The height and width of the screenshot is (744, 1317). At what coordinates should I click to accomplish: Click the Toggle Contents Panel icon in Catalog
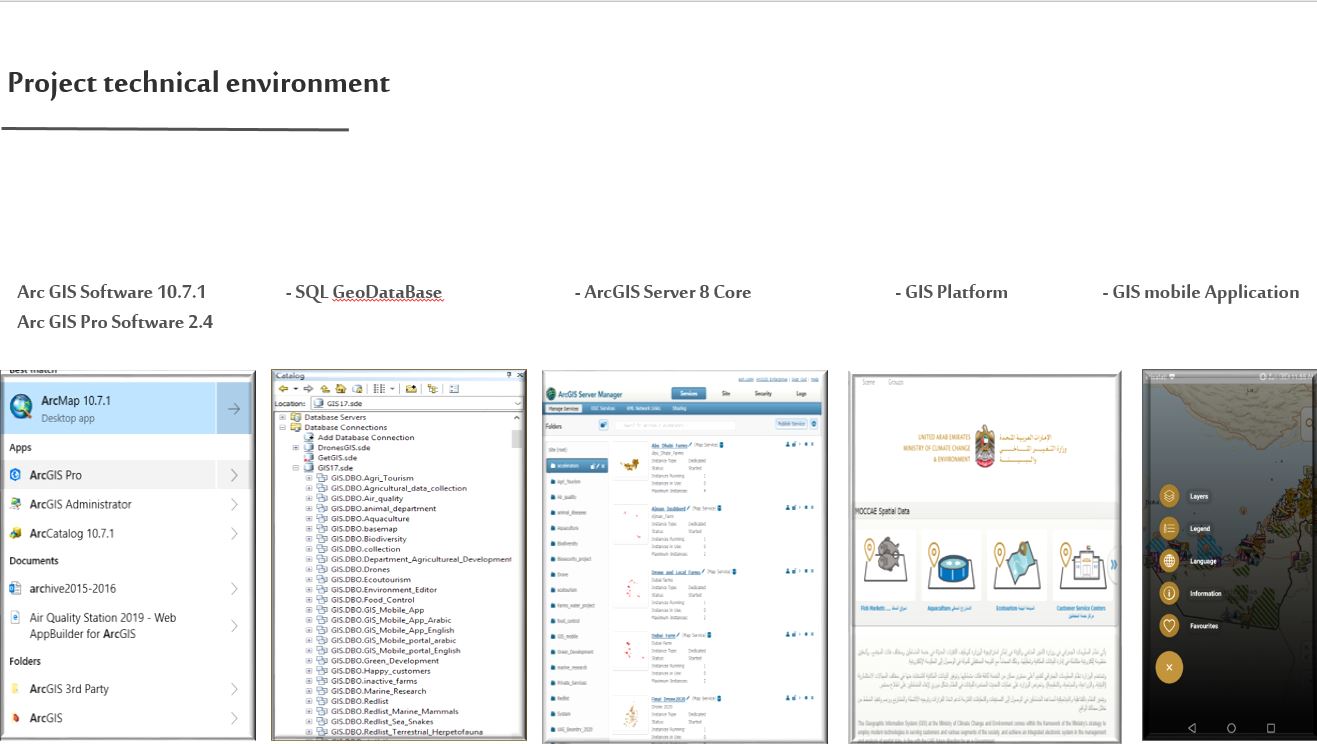[x=433, y=389]
